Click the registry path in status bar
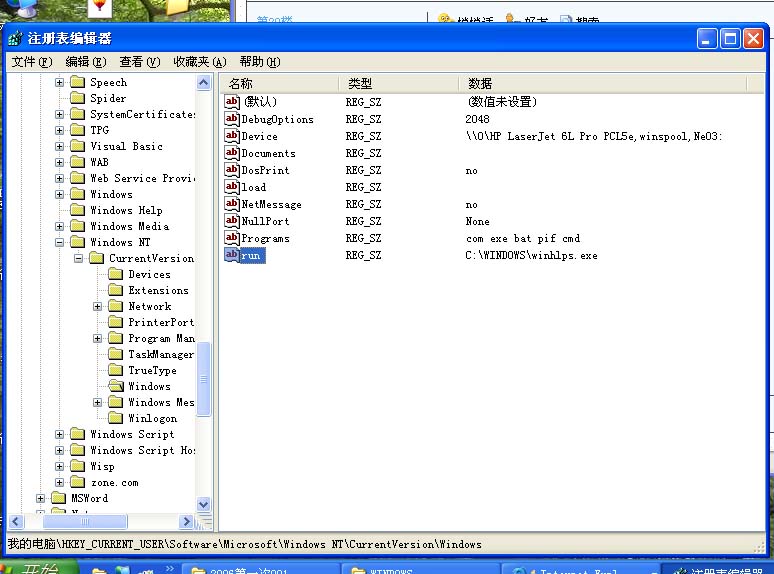 [244, 544]
